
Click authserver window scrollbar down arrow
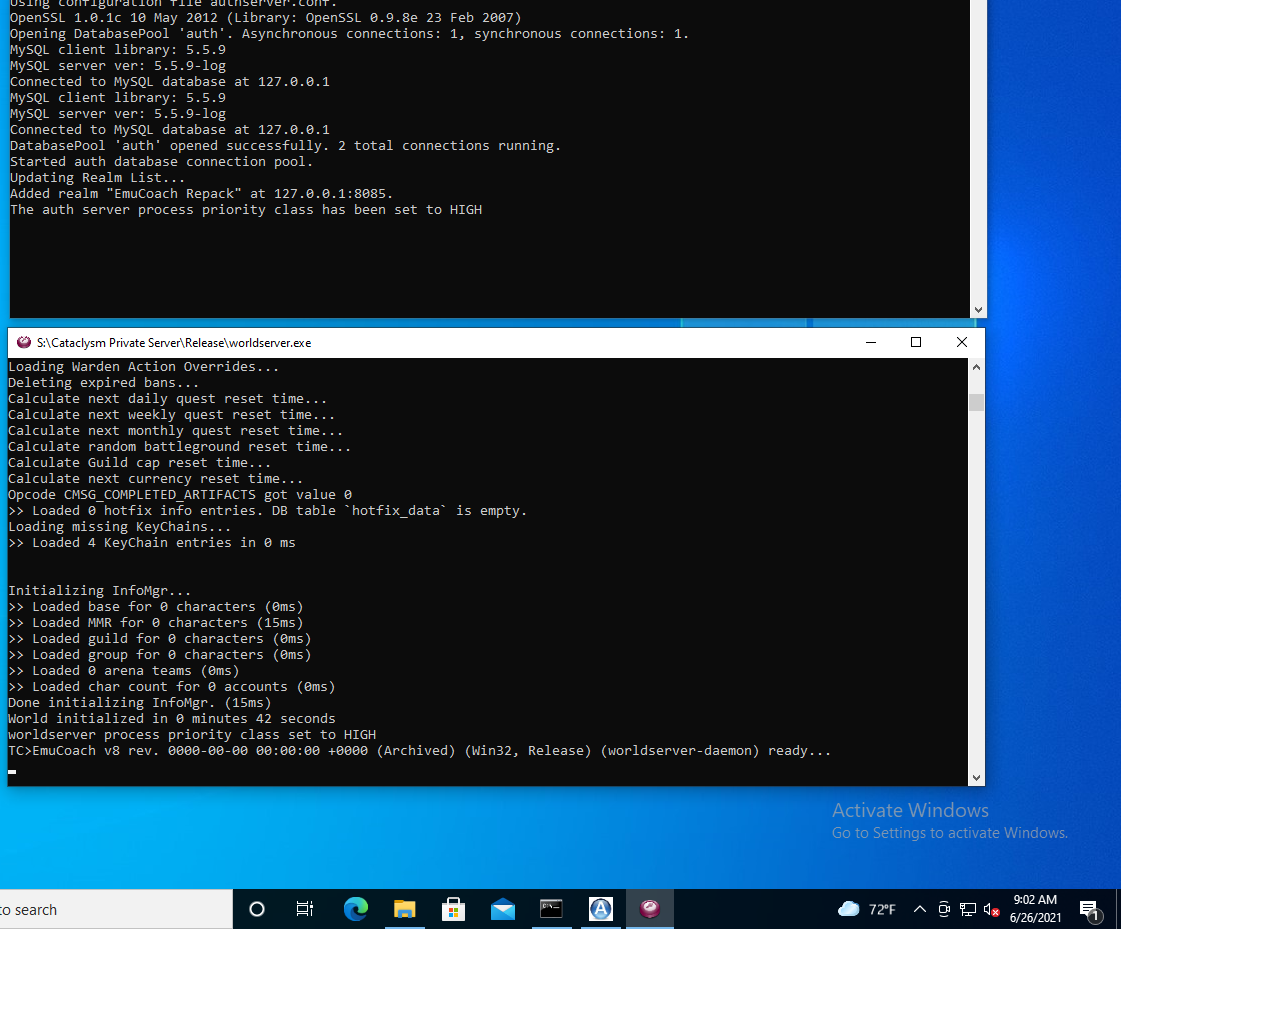coord(978,310)
